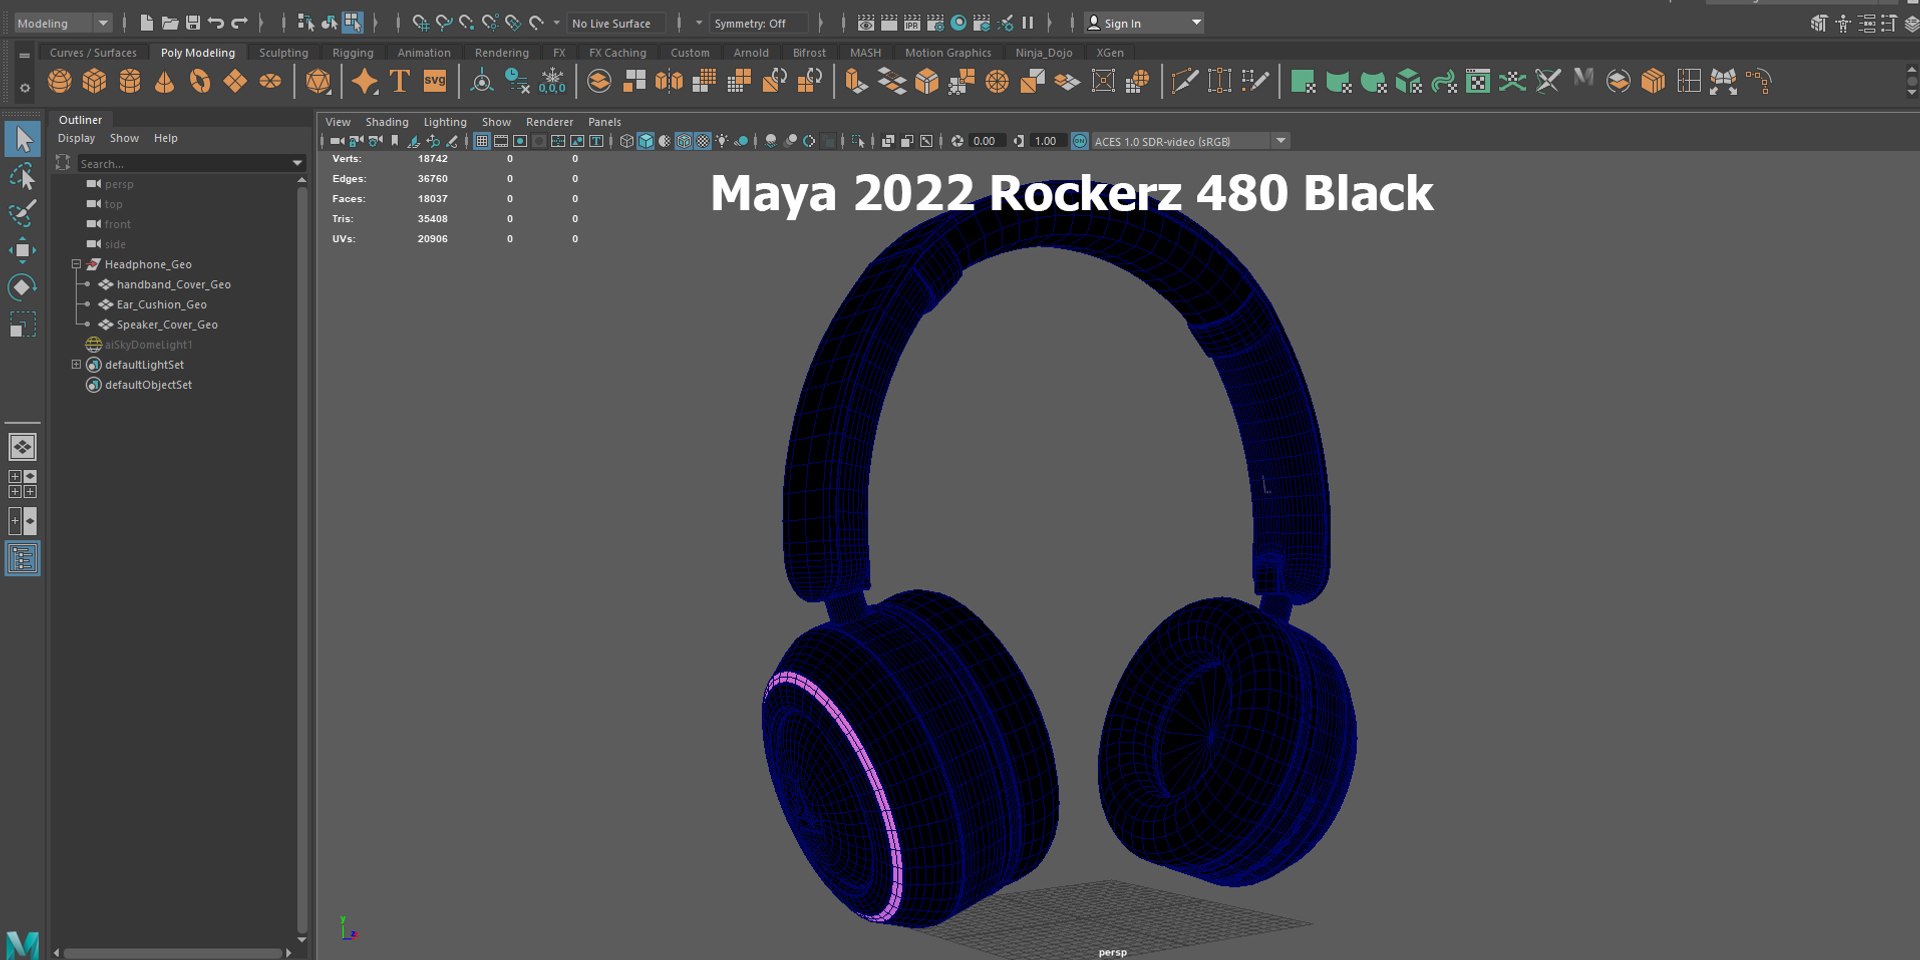Toggle the Outliner panel layout button
1920x960 pixels.
(x=22, y=558)
